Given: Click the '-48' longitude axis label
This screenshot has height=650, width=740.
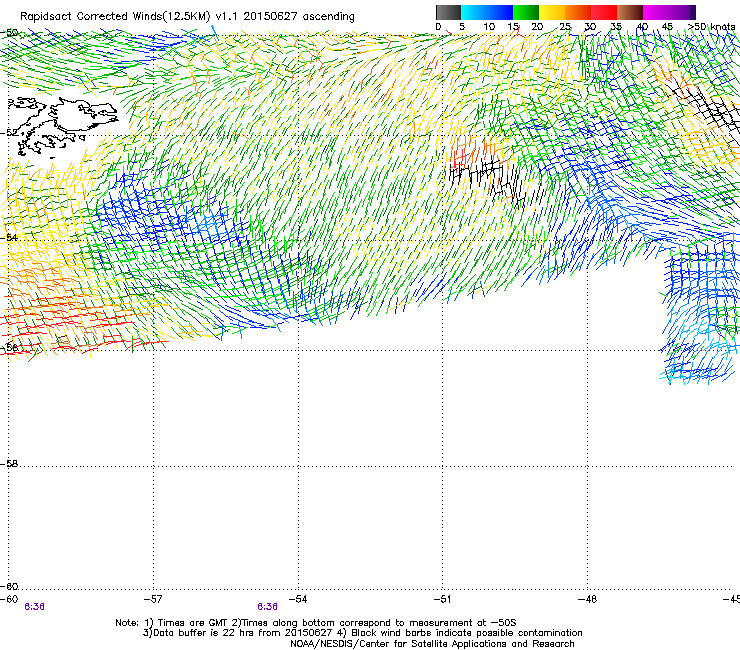Looking at the screenshot, I should coord(587,599).
